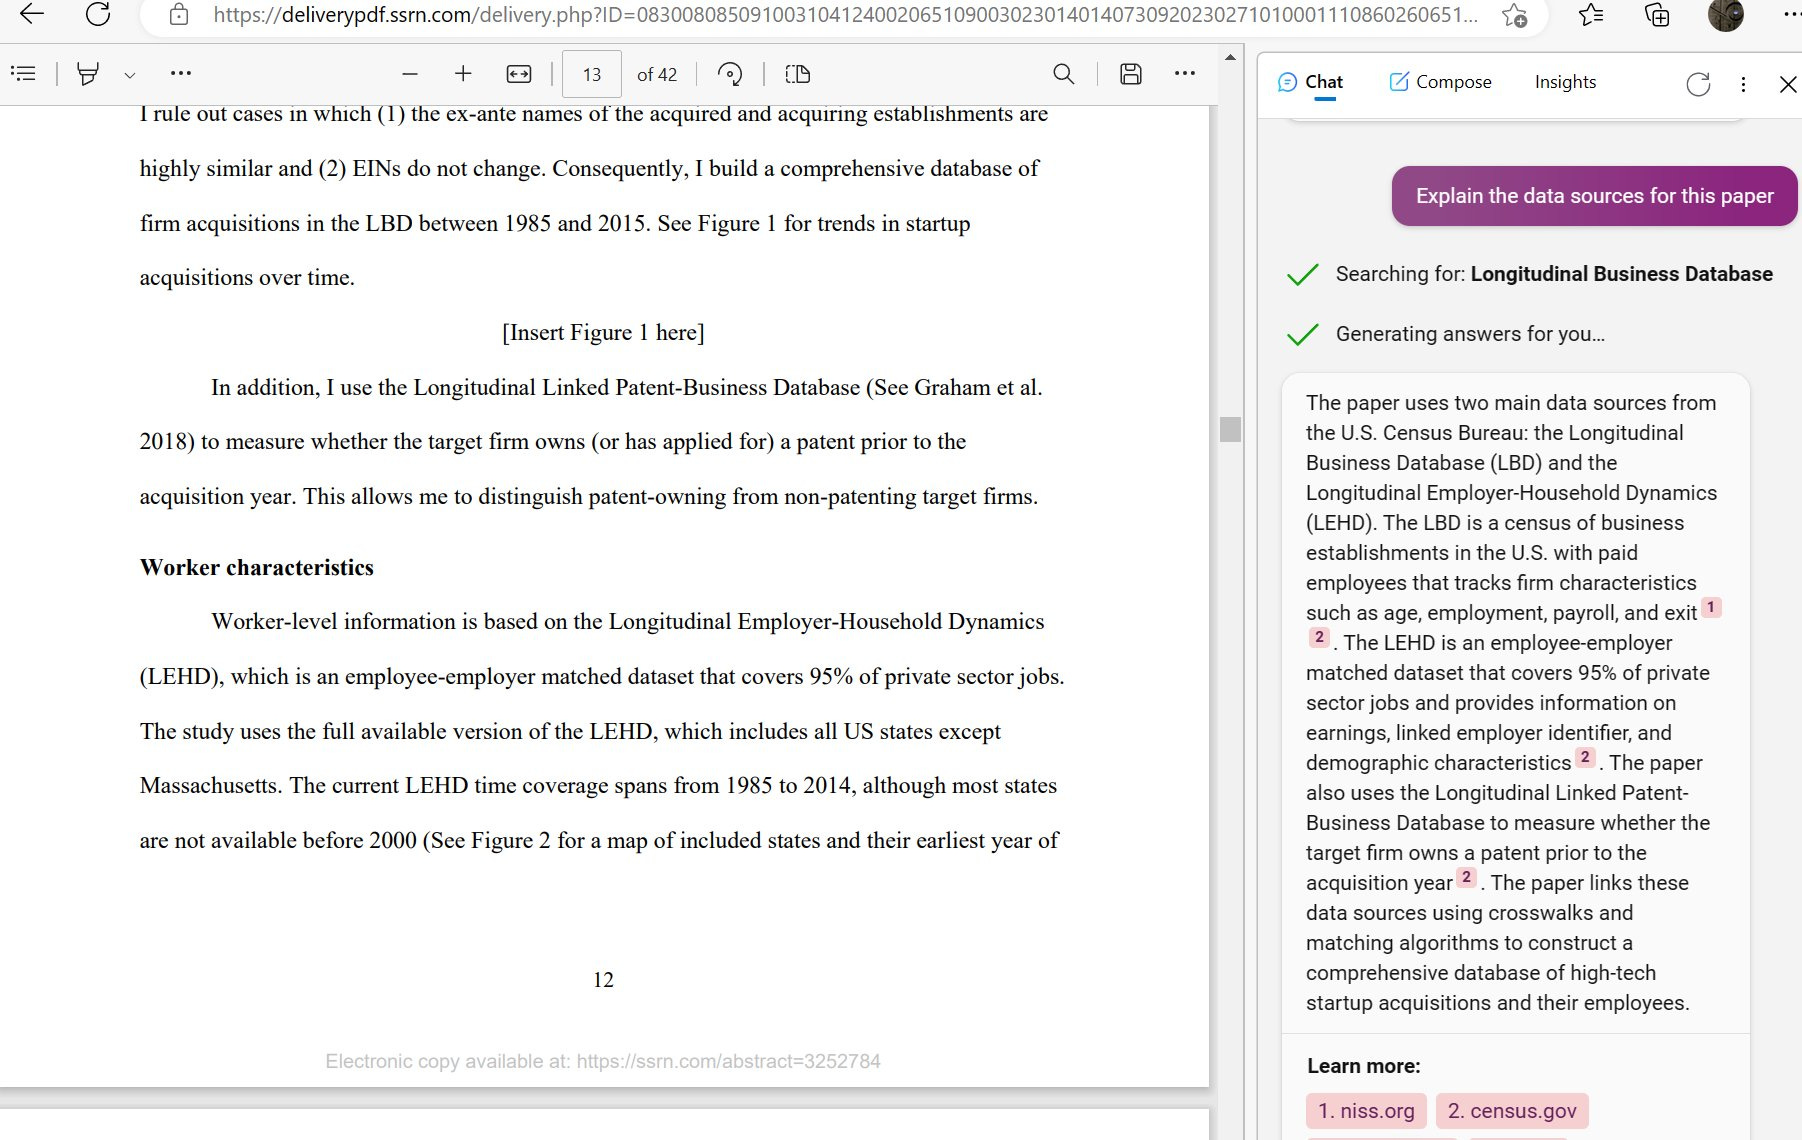
Task: Toggle the page view layout icon
Action: 798,74
